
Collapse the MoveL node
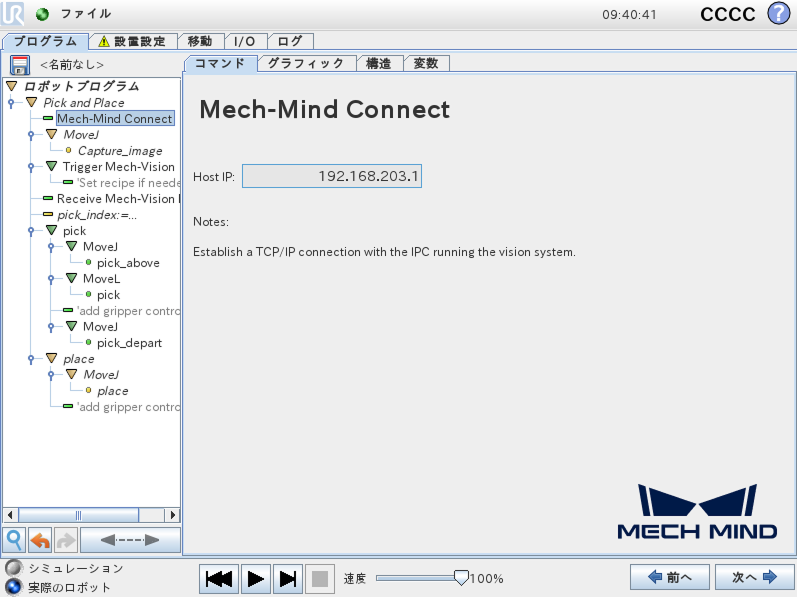coord(72,278)
